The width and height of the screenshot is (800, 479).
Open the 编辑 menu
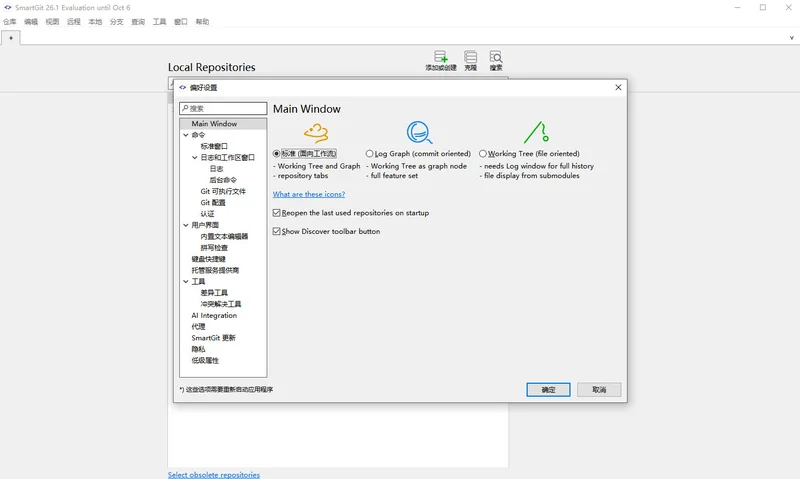[31, 21]
